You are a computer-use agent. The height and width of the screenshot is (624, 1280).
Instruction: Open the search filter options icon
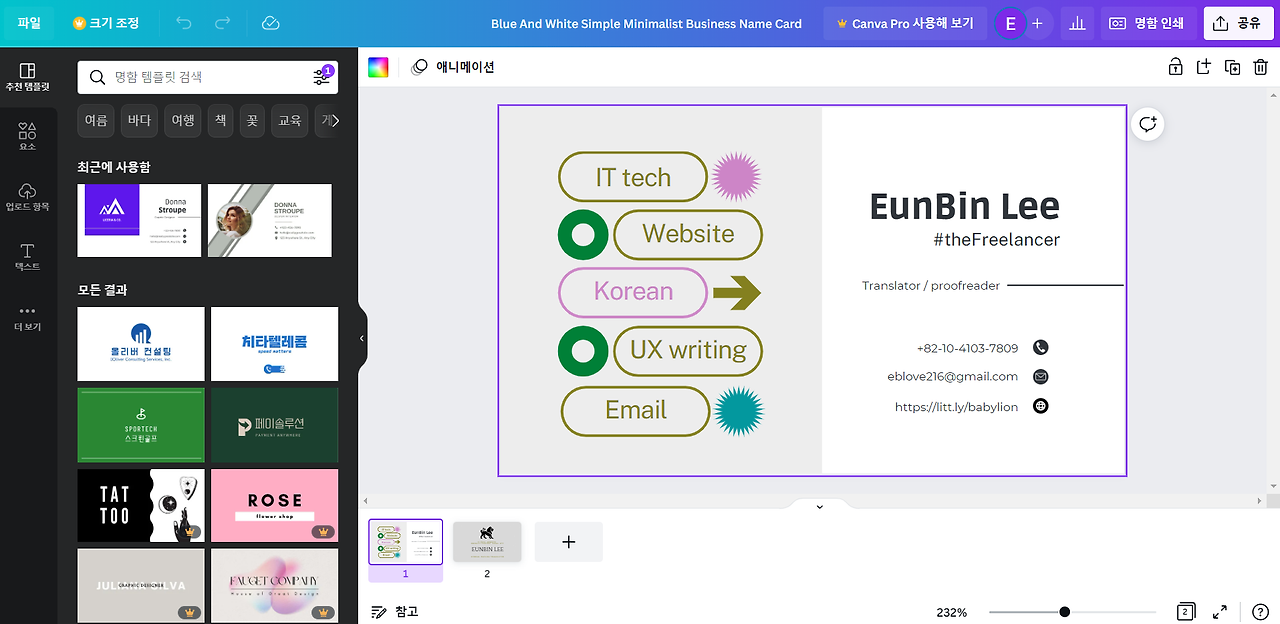click(x=322, y=77)
